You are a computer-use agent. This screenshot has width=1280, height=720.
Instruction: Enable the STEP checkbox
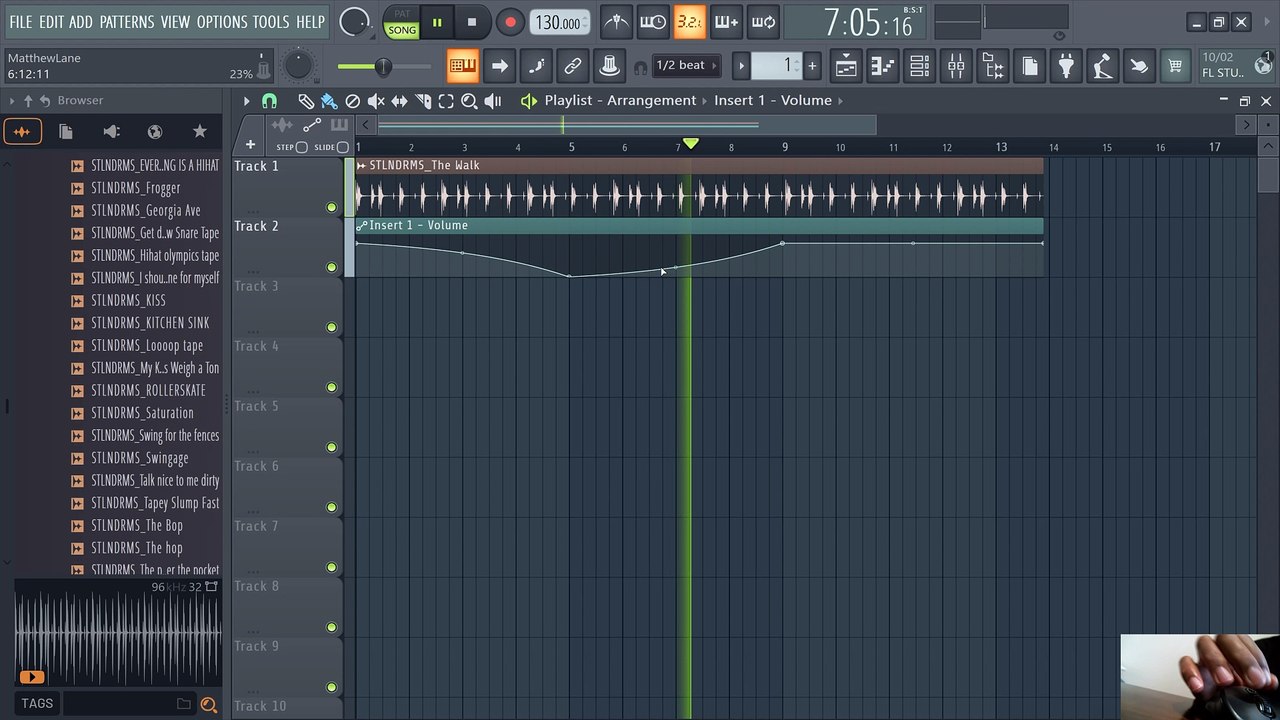tap(302, 147)
